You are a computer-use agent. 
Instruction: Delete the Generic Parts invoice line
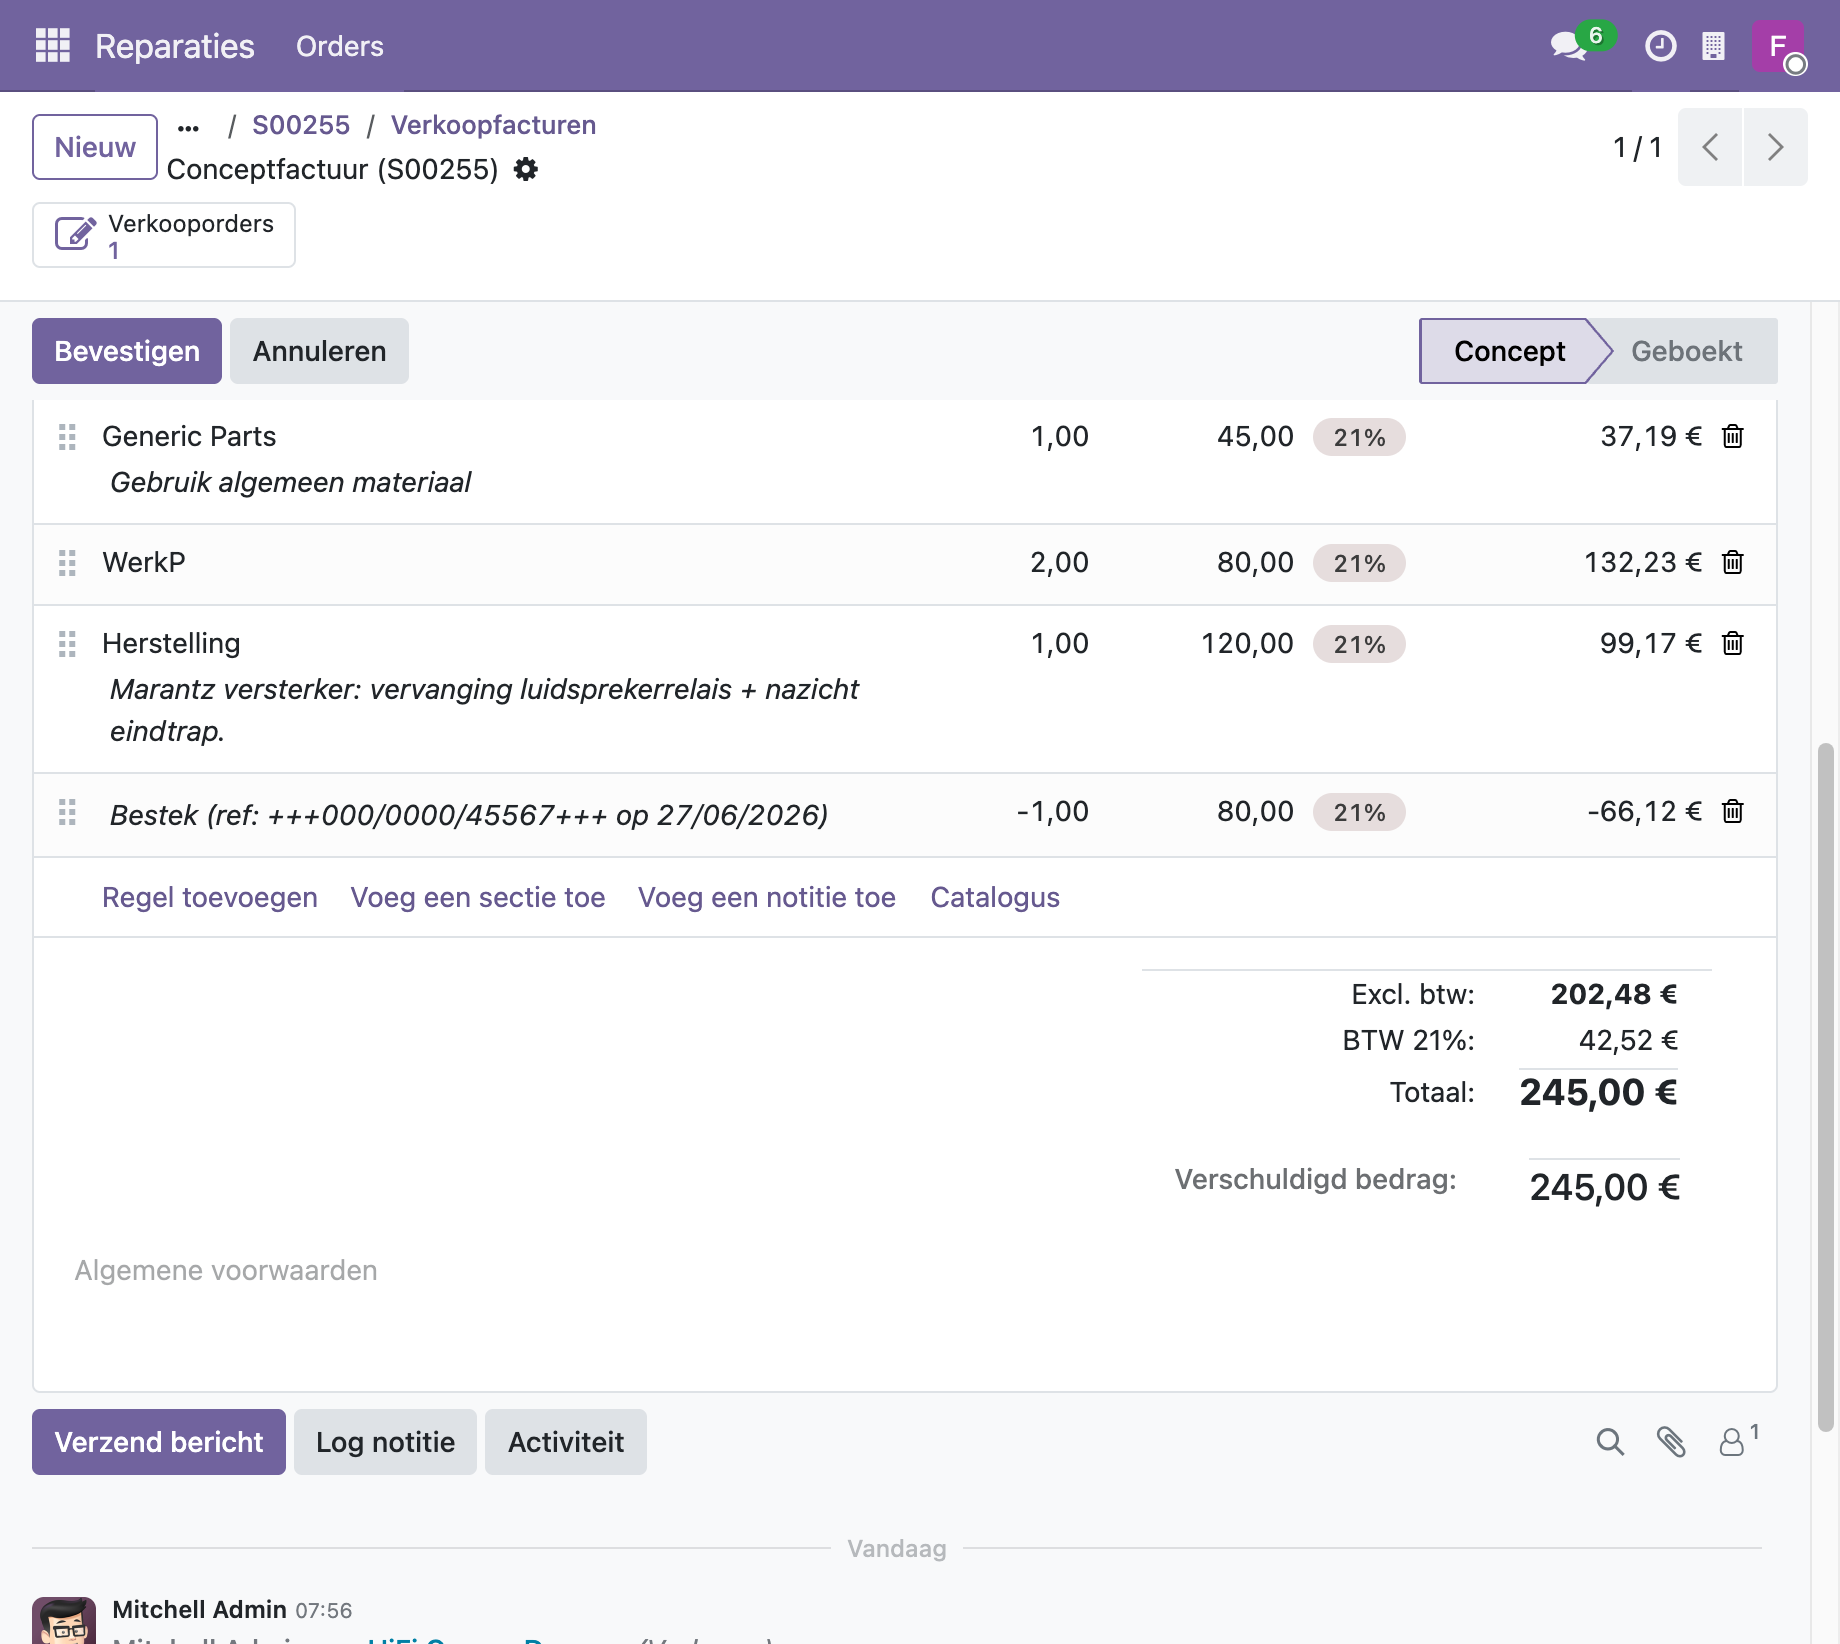tap(1733, 437)
